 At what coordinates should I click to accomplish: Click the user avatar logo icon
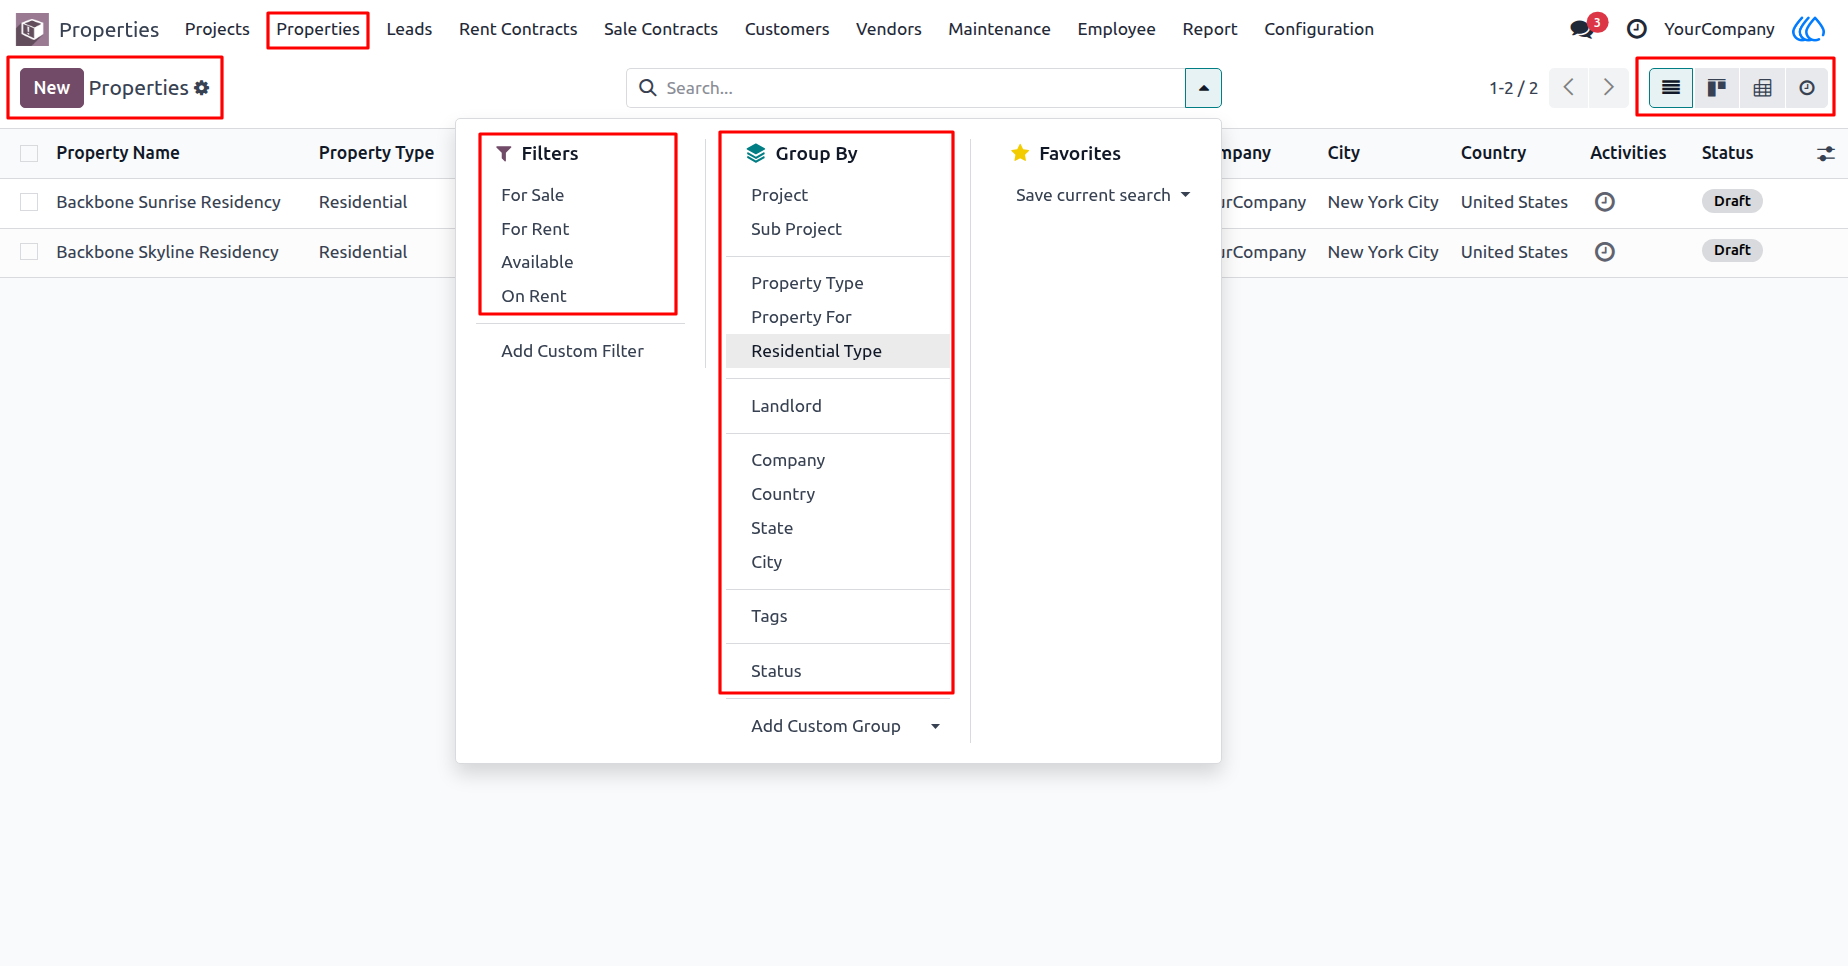pos(1808,29)
